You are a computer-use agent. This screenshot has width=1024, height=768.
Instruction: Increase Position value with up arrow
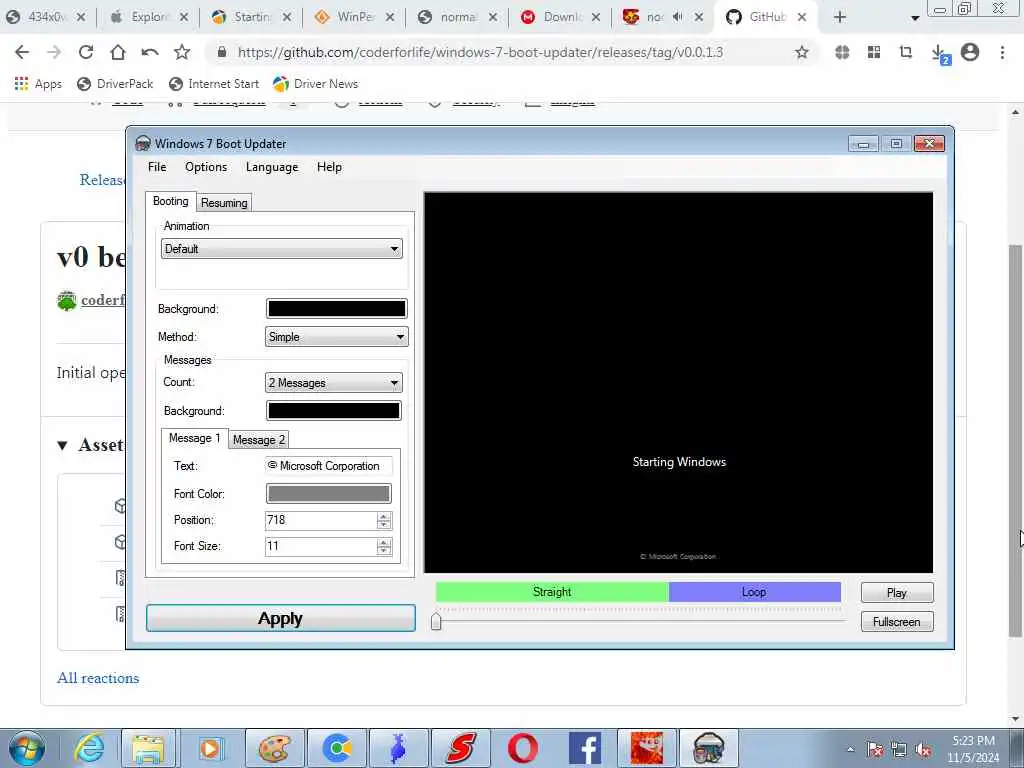pos(384,517)
